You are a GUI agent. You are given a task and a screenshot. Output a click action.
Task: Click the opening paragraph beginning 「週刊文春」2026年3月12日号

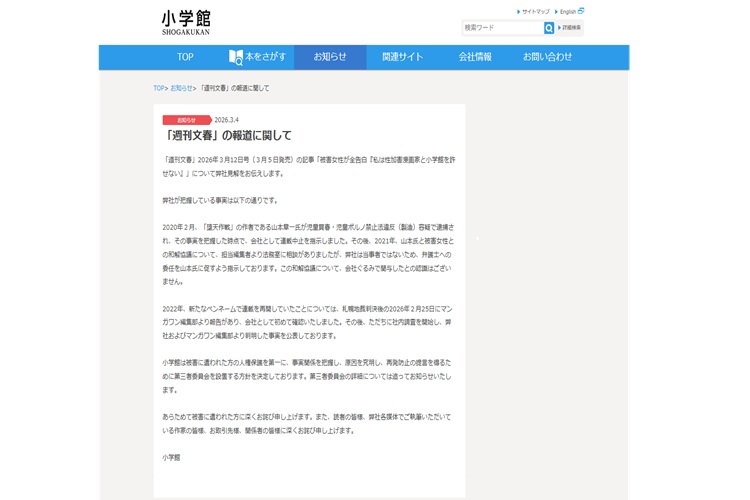[309, 167]
